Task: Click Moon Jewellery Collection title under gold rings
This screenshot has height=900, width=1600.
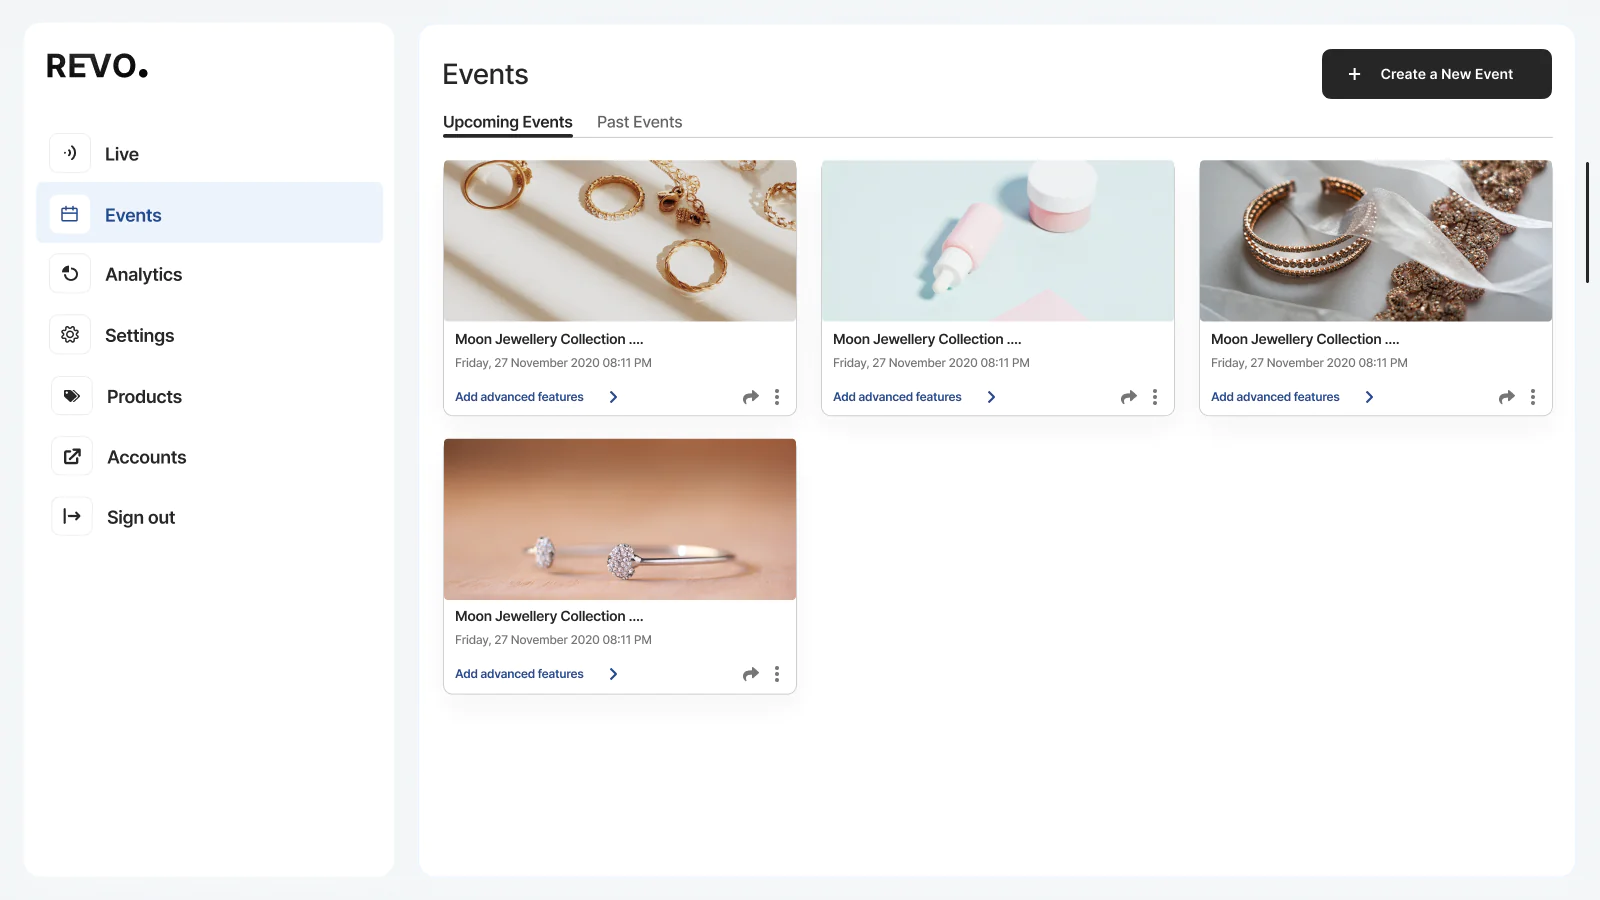Action: coord(549,339)
